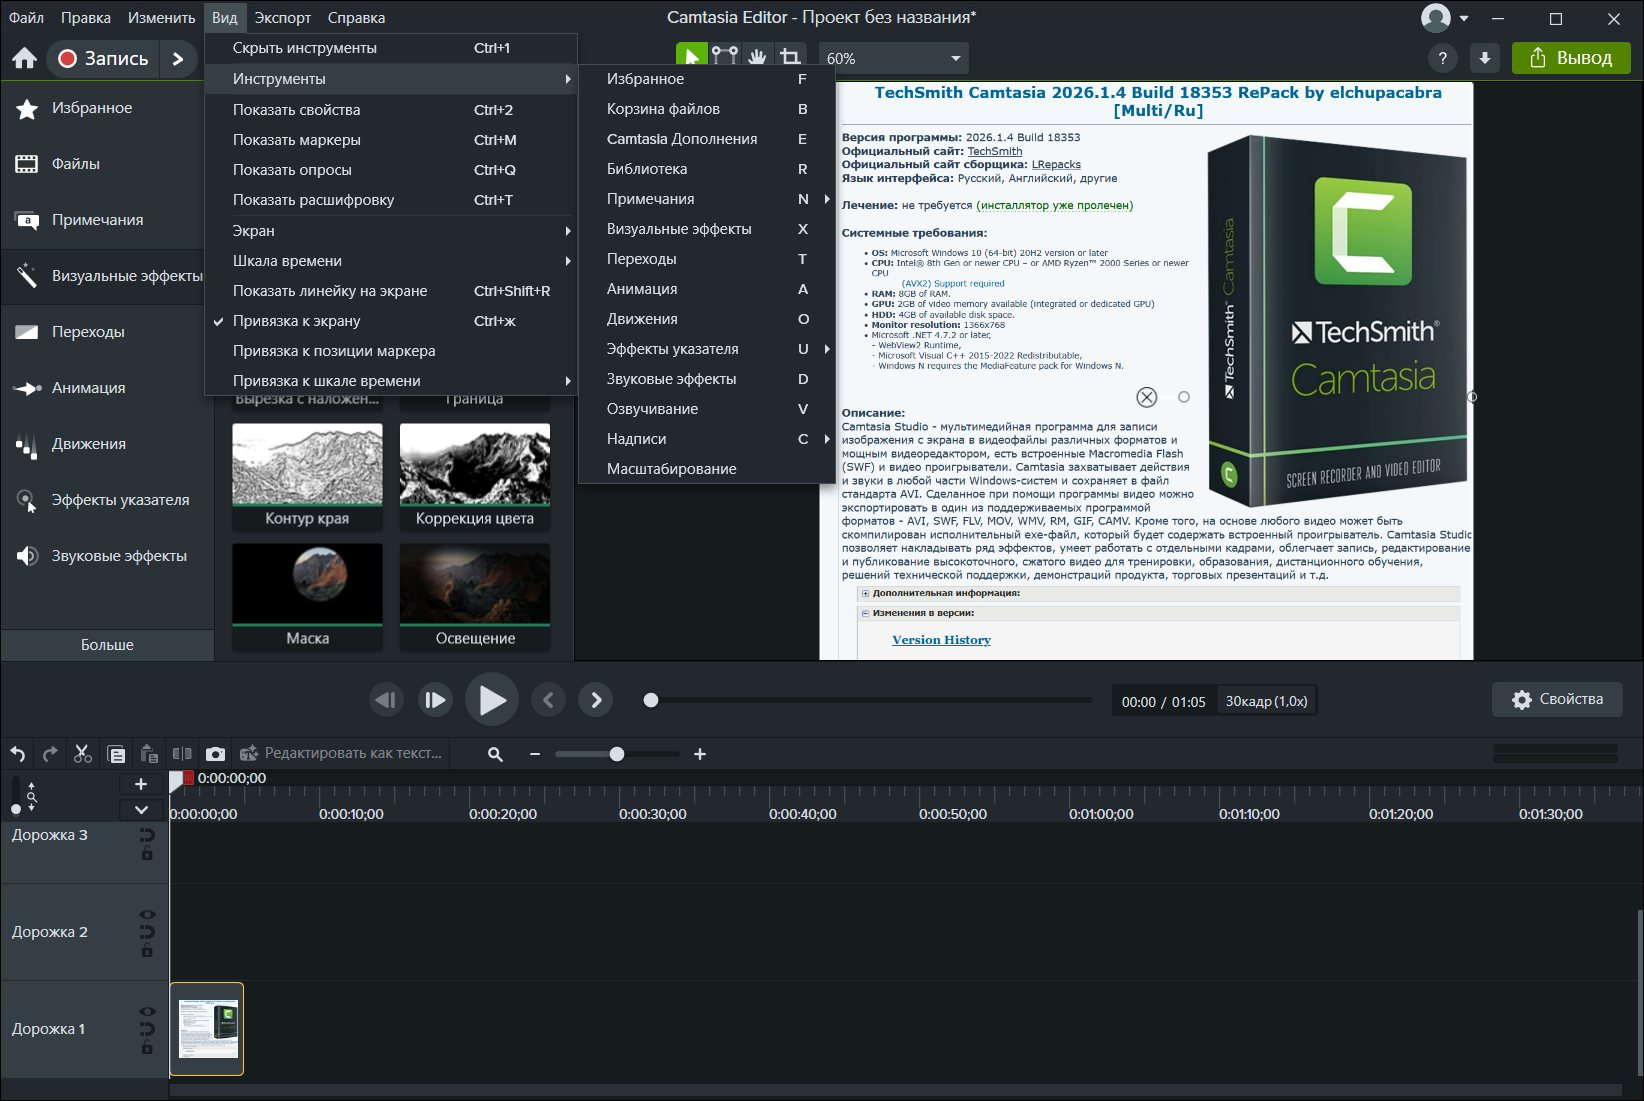The image size is (1644, 1101).
Task: Lock Дорожка 3 with padlock
Action: [x=147, y=853]
